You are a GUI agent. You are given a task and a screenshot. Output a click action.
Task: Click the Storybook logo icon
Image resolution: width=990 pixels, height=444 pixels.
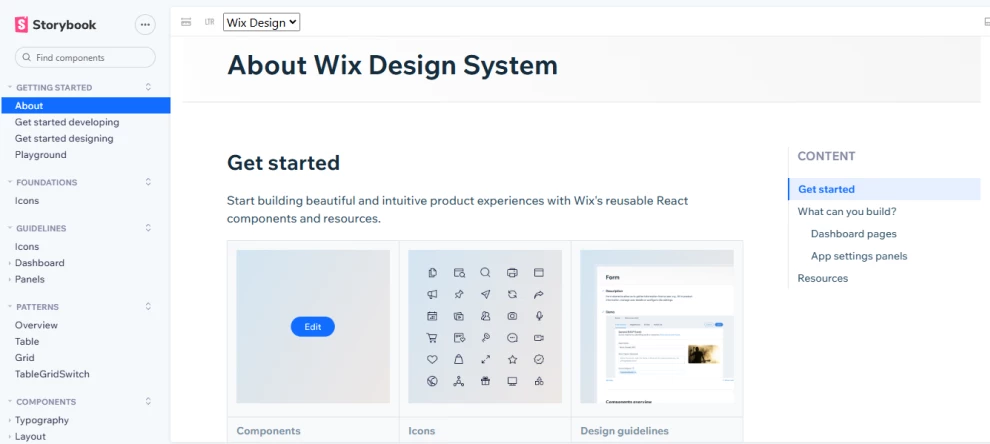21,25
